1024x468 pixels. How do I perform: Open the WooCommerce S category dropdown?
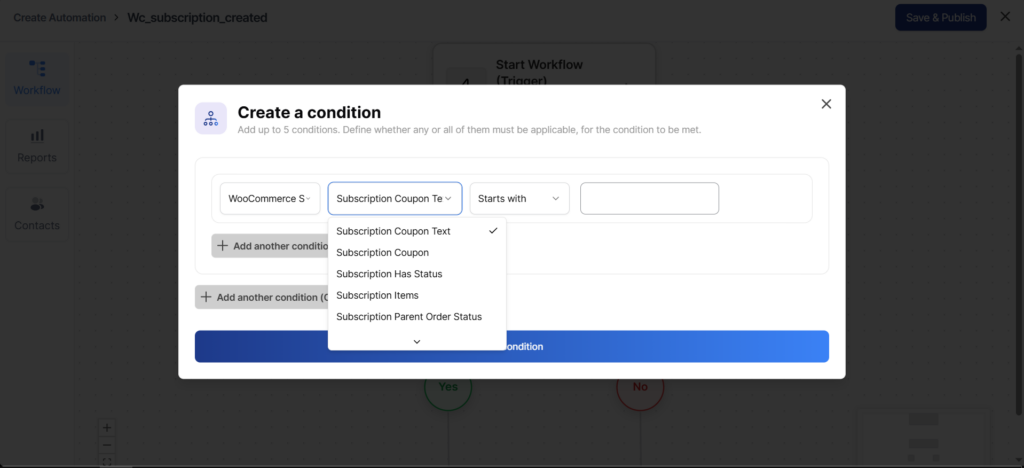click(270, 198)
